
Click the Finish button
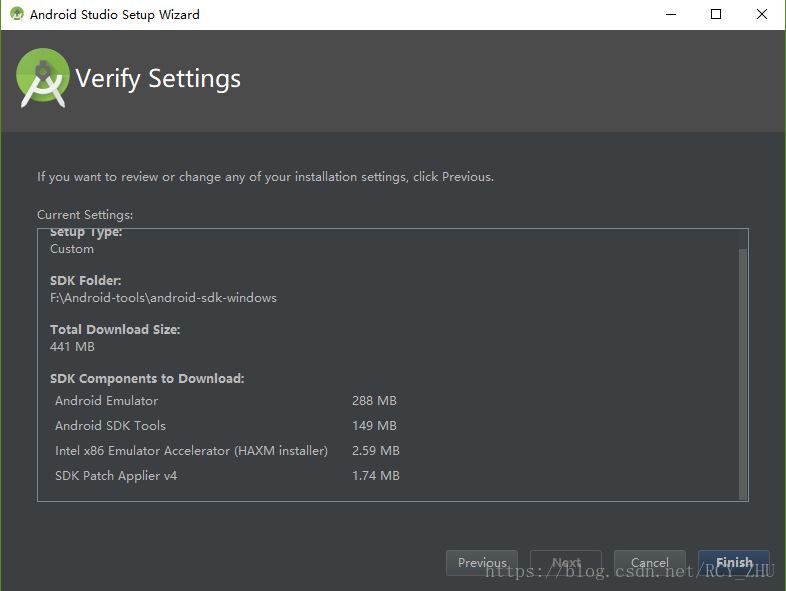[x=733, y=562]
